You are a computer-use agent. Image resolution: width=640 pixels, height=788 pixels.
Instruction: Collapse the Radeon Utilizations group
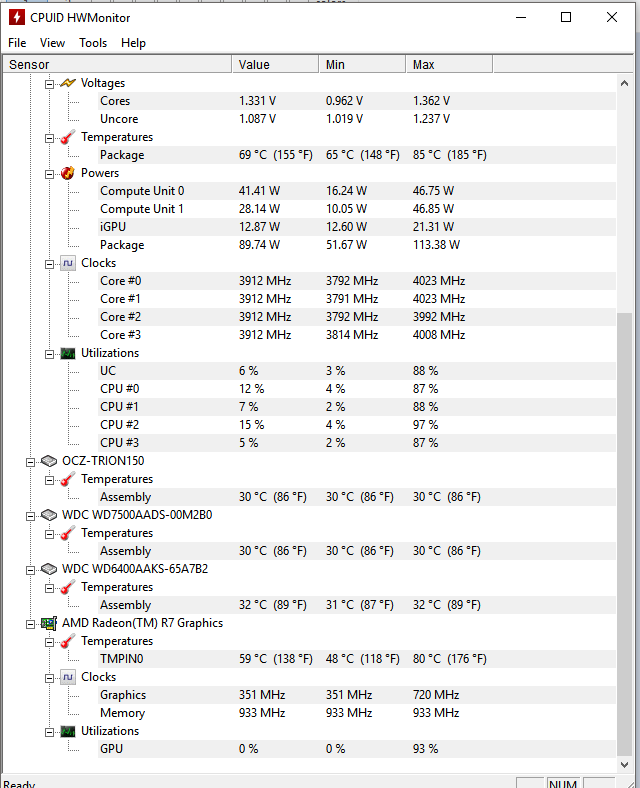click(49, 732)
